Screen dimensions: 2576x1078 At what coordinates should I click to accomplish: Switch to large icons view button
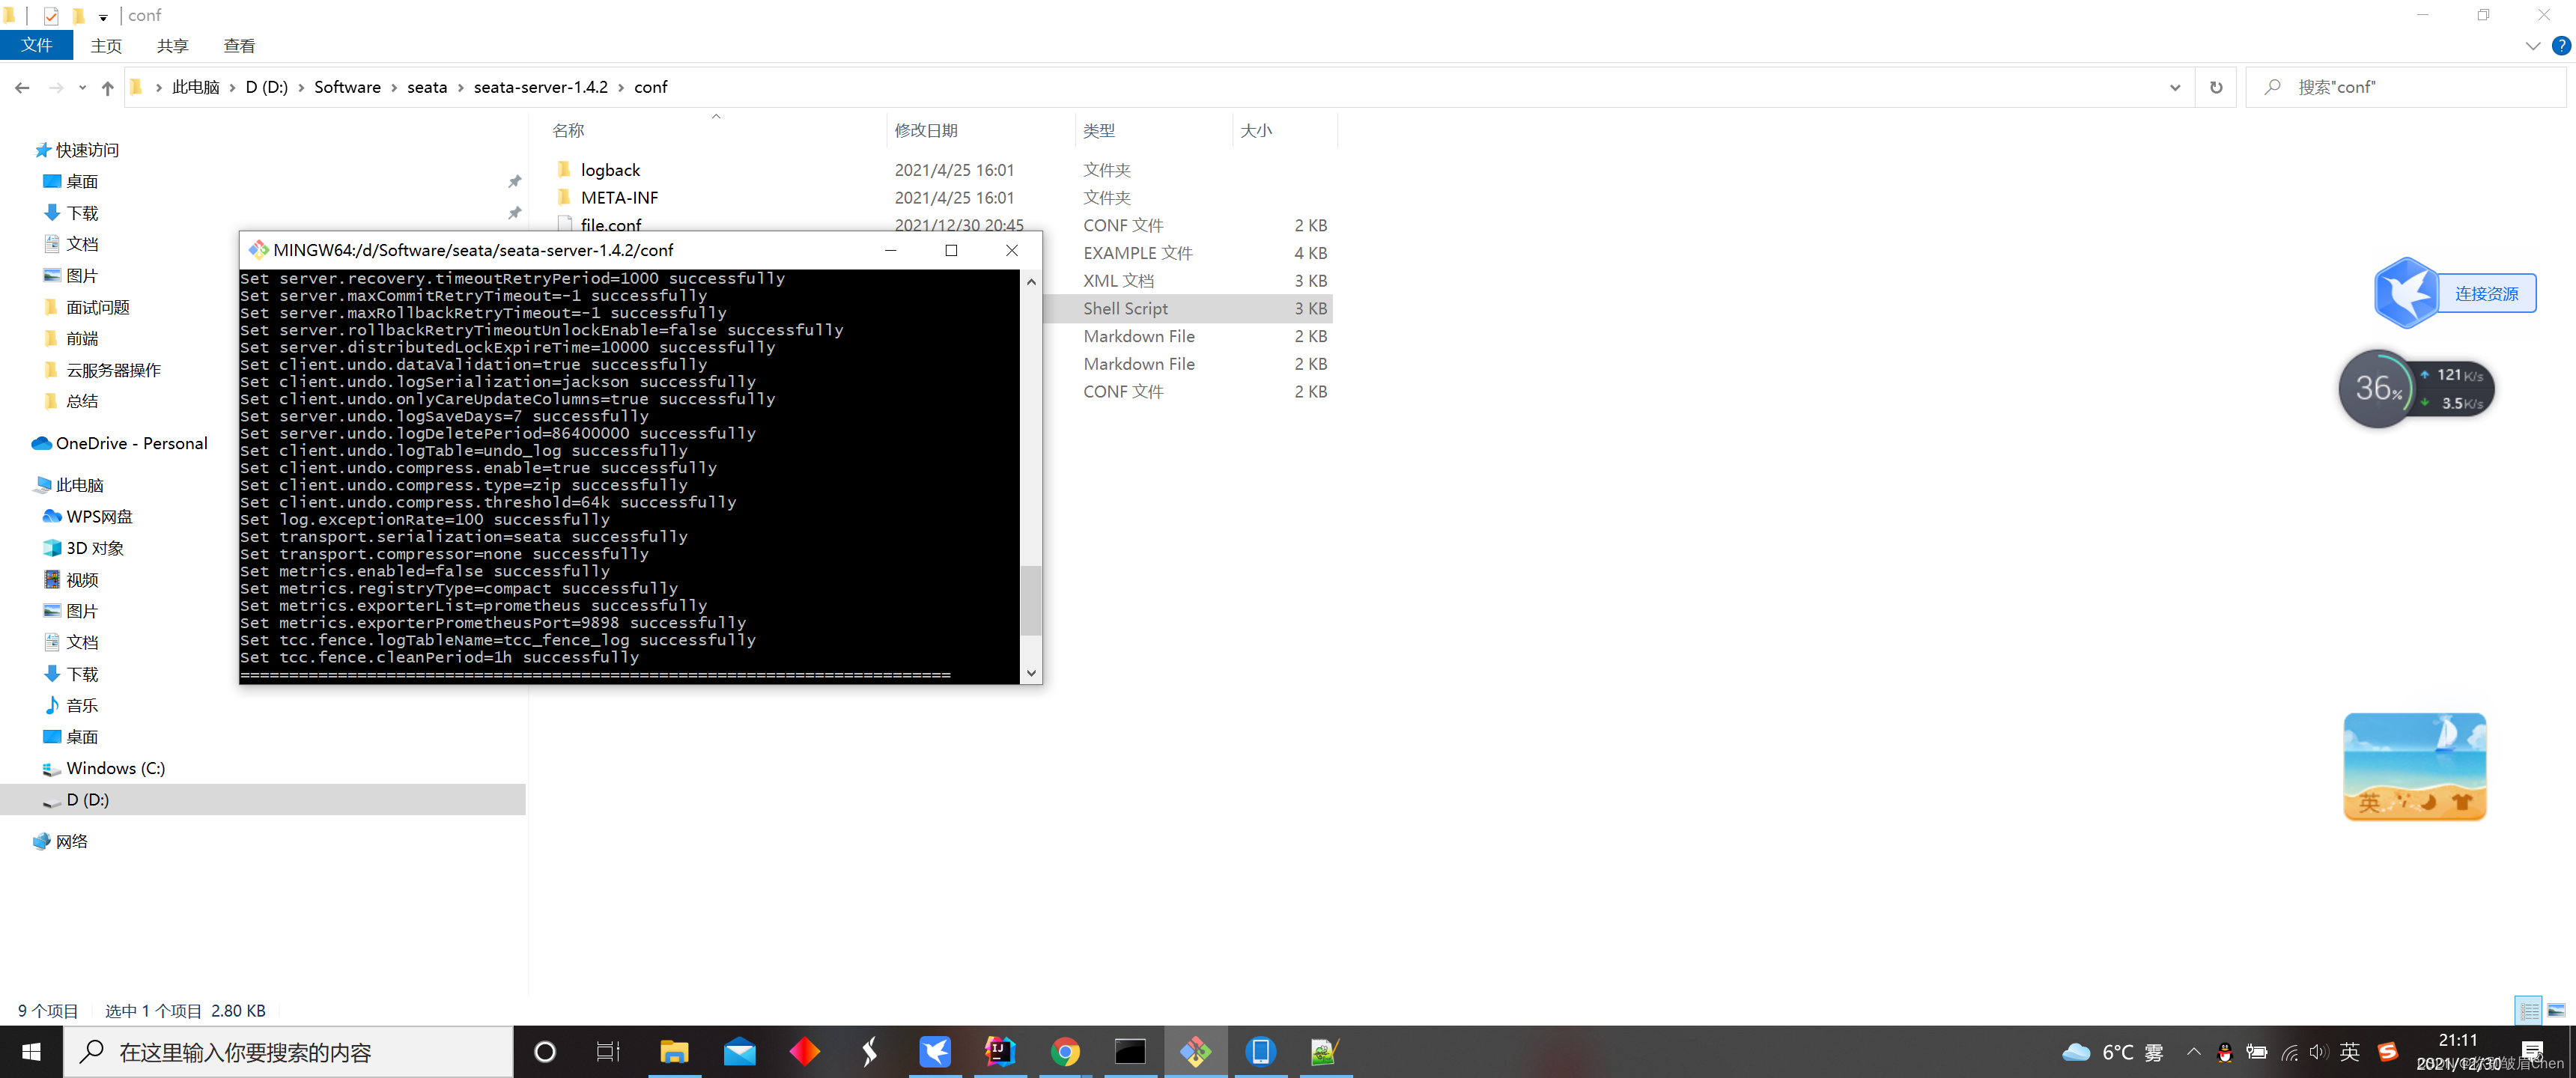click(2555, 1010)
